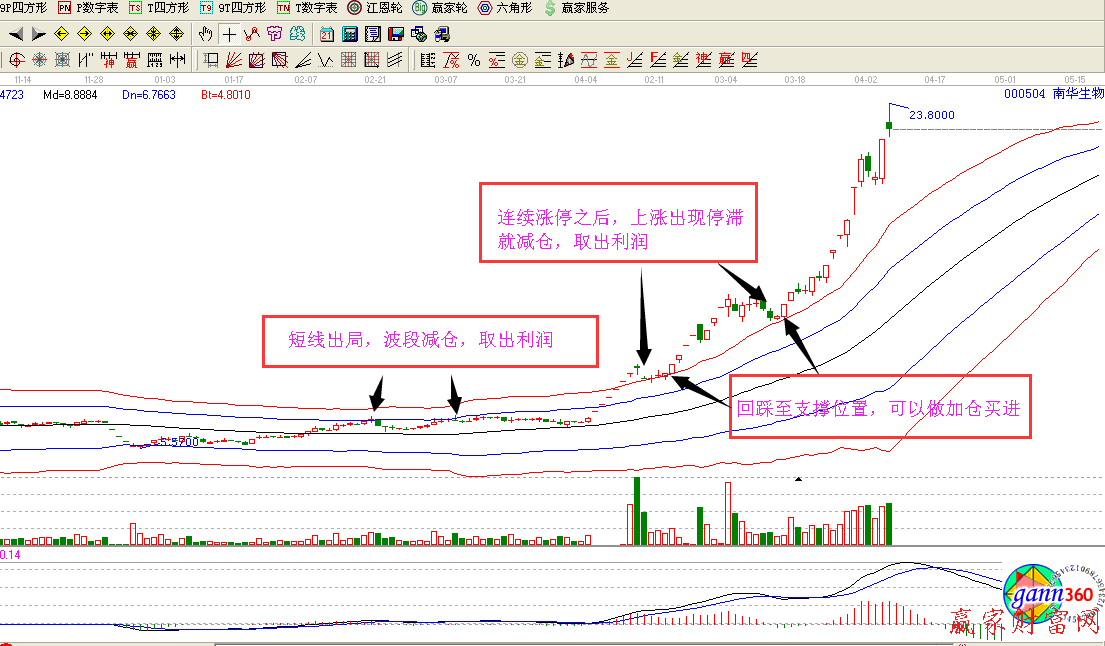Viewport: 1105px width, 646px height.
Task: Click the 0.14 MACD indicator value
Action: pos(11,555)
